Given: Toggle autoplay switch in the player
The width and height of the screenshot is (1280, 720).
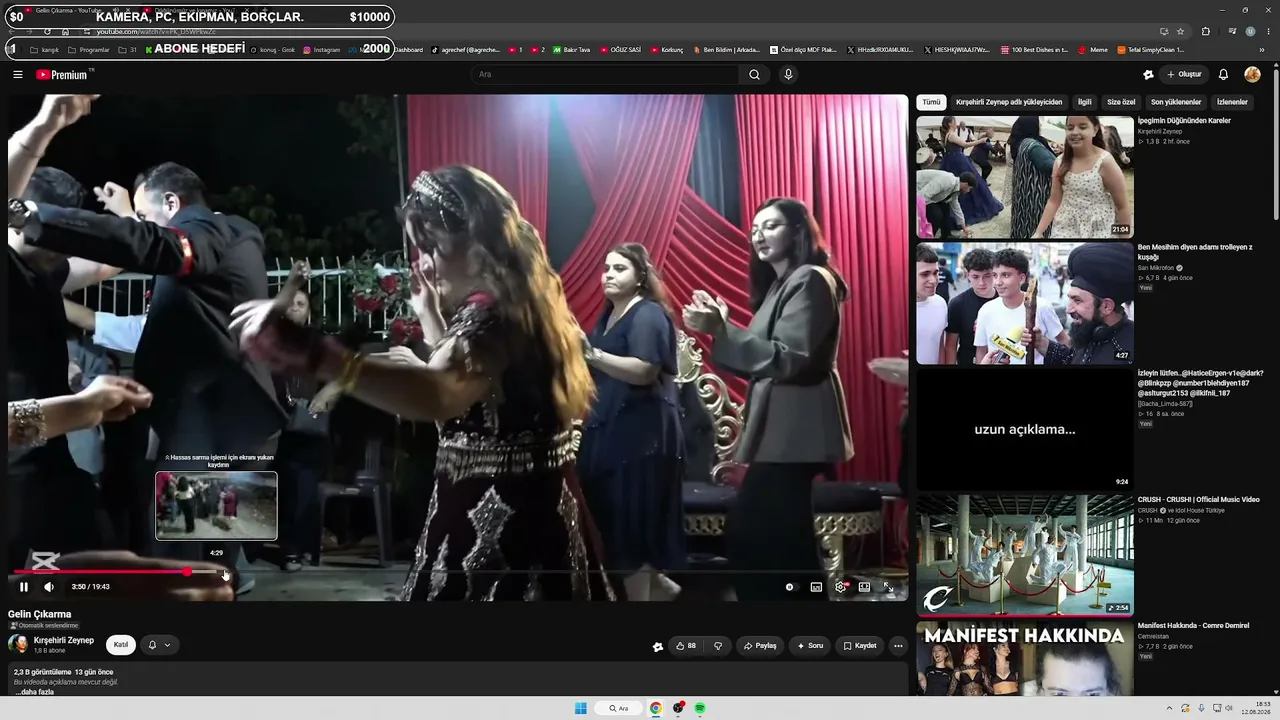Looking at the screenshot, I should click(x=790, y=587).
